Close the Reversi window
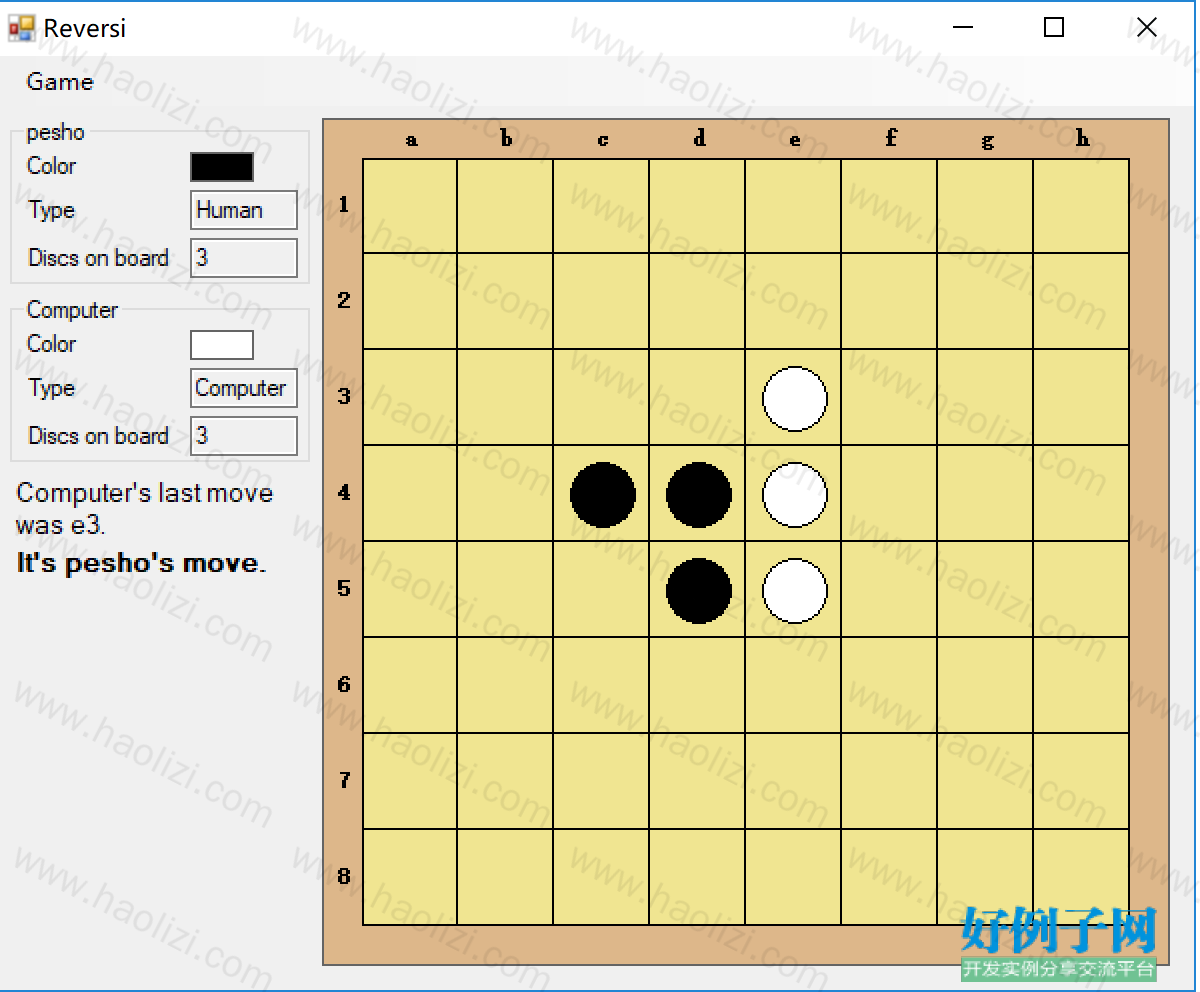 click(1147, 28)
